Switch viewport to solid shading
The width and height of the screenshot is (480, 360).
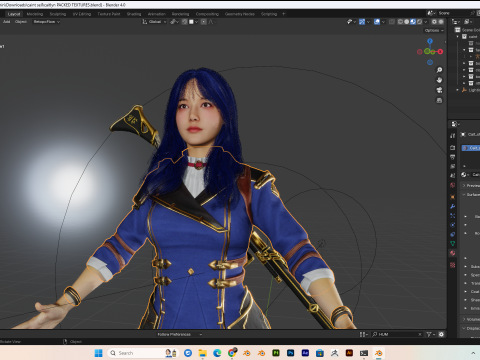[x=406, y=22]
